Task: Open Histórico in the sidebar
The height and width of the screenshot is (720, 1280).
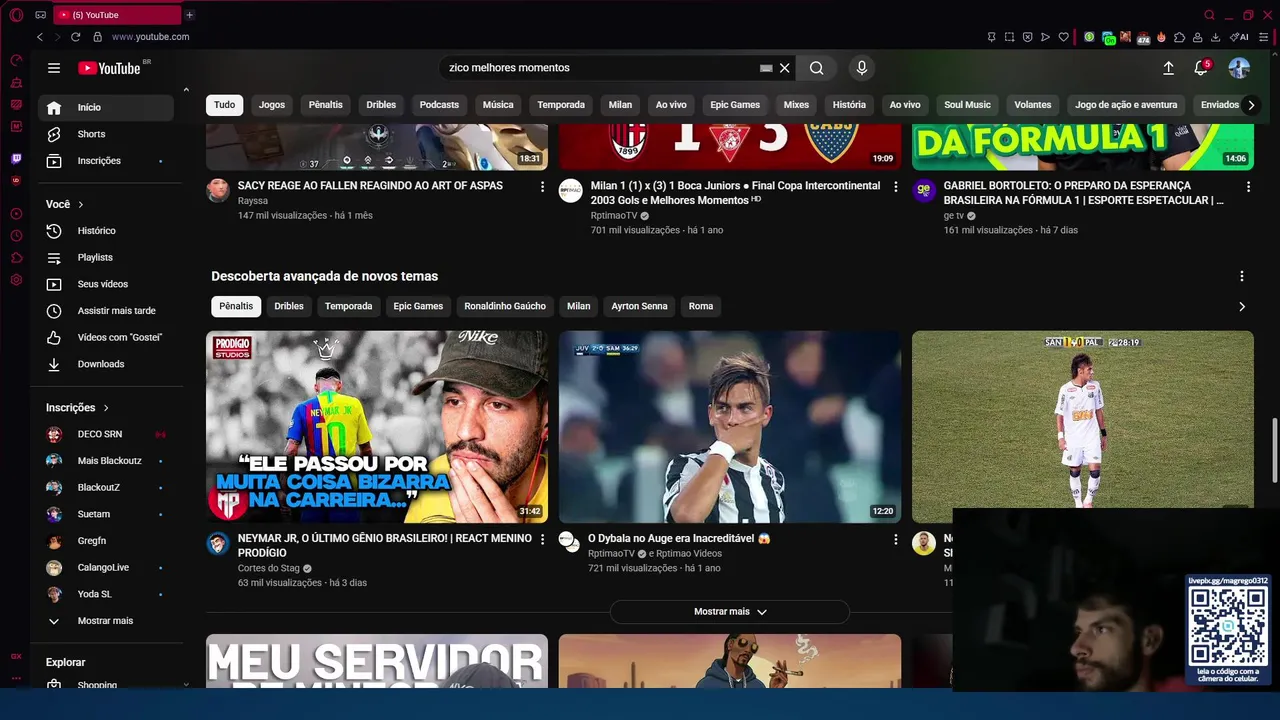Action: tap(106, 231)
